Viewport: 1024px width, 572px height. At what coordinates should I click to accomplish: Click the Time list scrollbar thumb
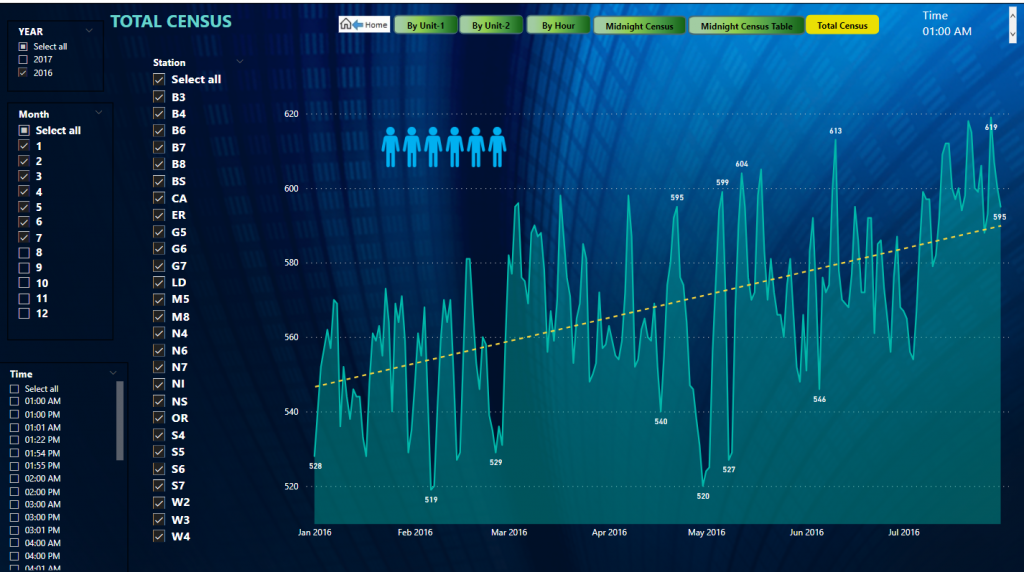coord(121,420)
